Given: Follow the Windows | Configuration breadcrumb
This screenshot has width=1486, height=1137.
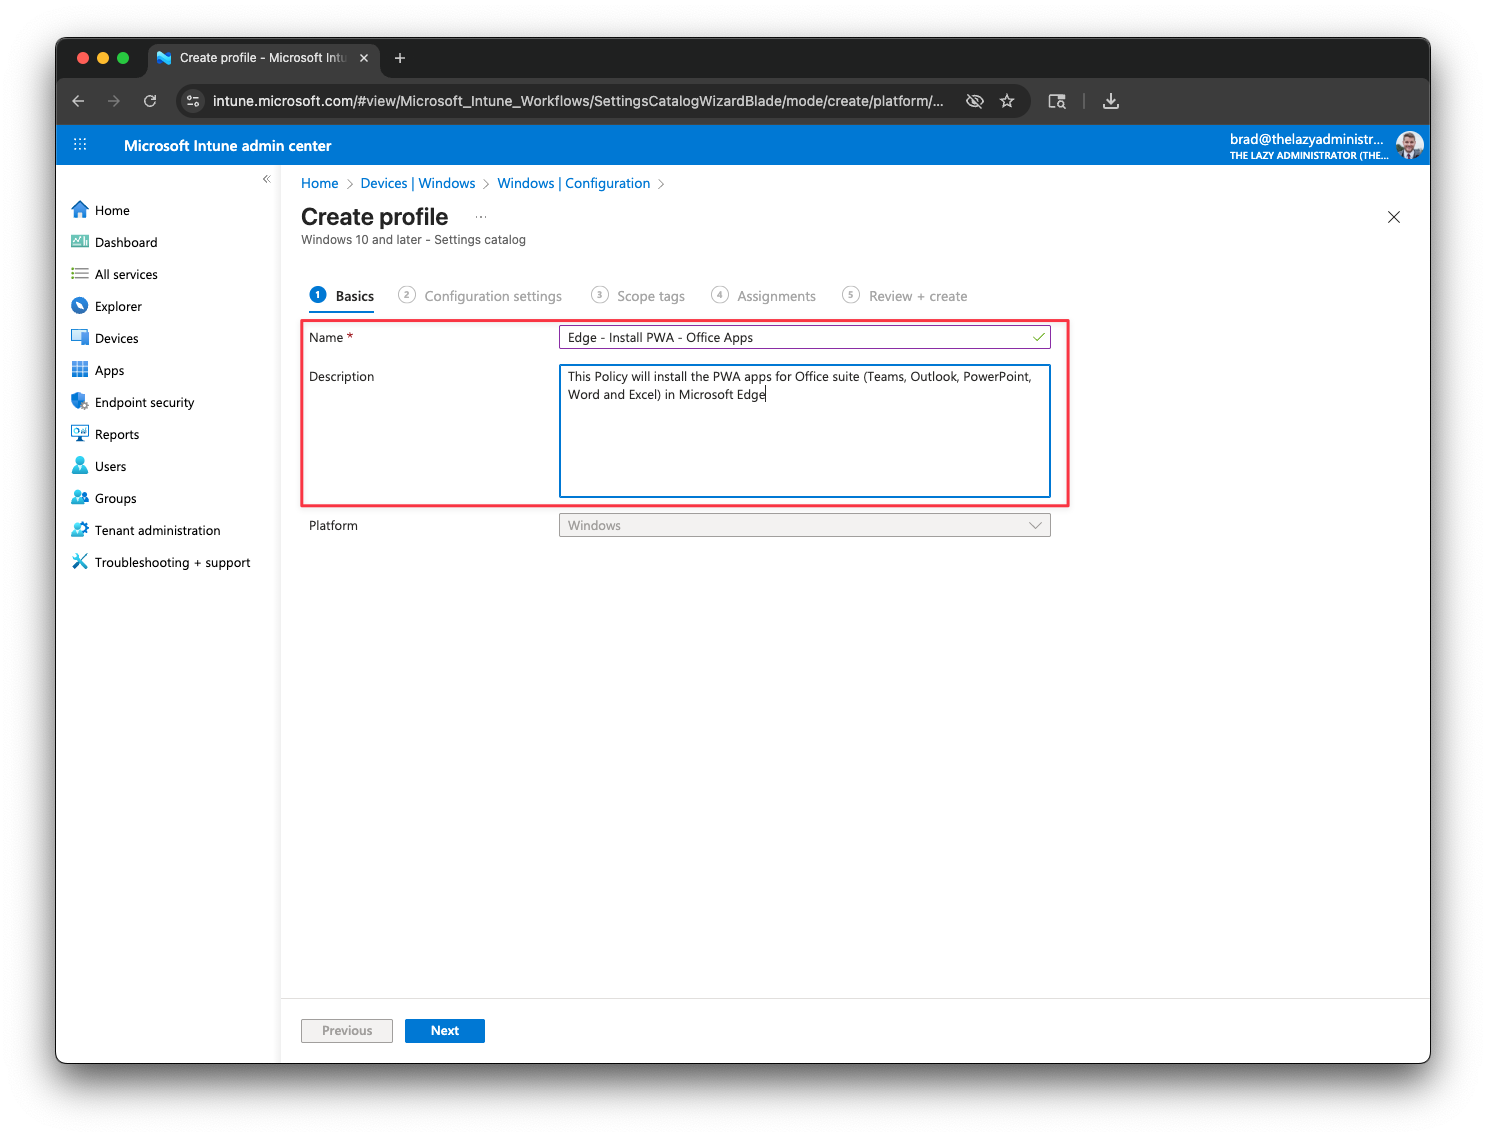Looking at the screenshot, I should [574, 183].
